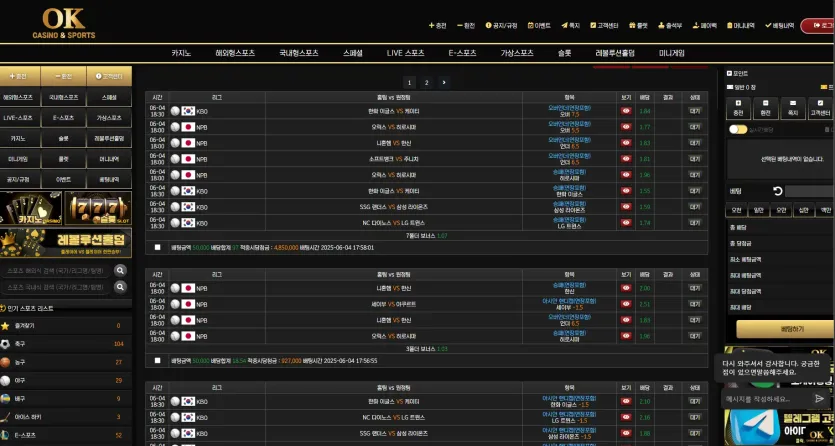Select E-스포츠 row in popular sports list
The width and height of the screenshot is (835, 446).
pyautogui.click(x=66, y=435)
